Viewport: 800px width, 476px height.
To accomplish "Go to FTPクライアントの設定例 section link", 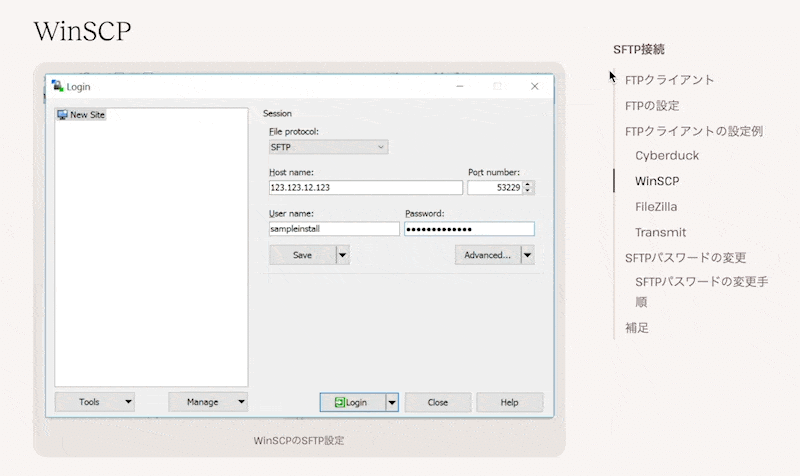I will 693,131.
